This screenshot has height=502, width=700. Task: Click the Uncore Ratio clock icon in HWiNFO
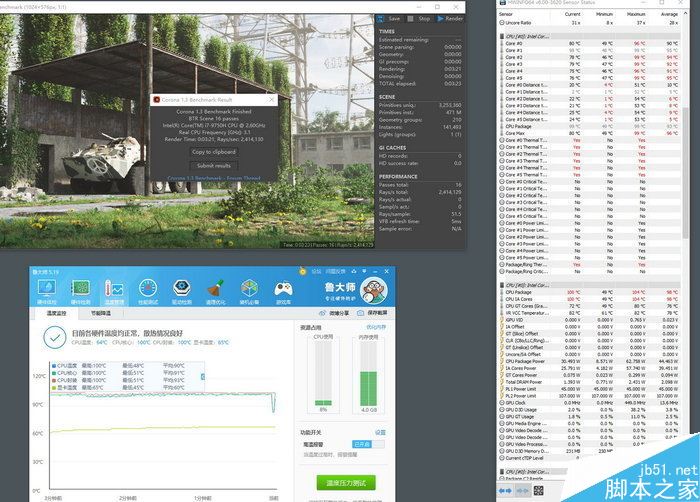[x=502, y=23]
